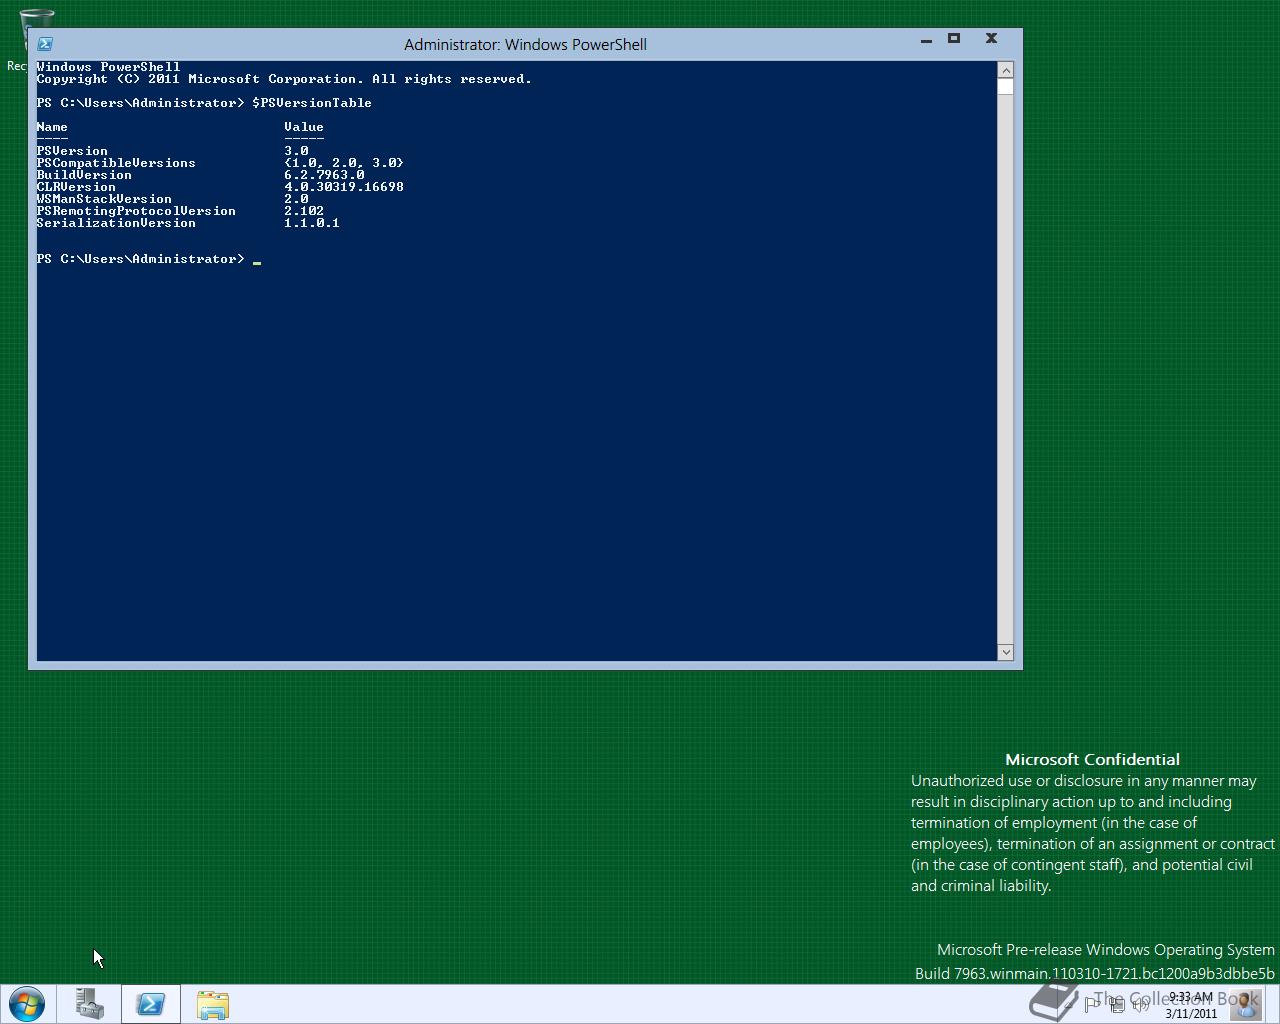Screen dimensions: 1280x1024
Task: Click the "PSRemotingProtocolVersion" row name
Action: [136, 211]
